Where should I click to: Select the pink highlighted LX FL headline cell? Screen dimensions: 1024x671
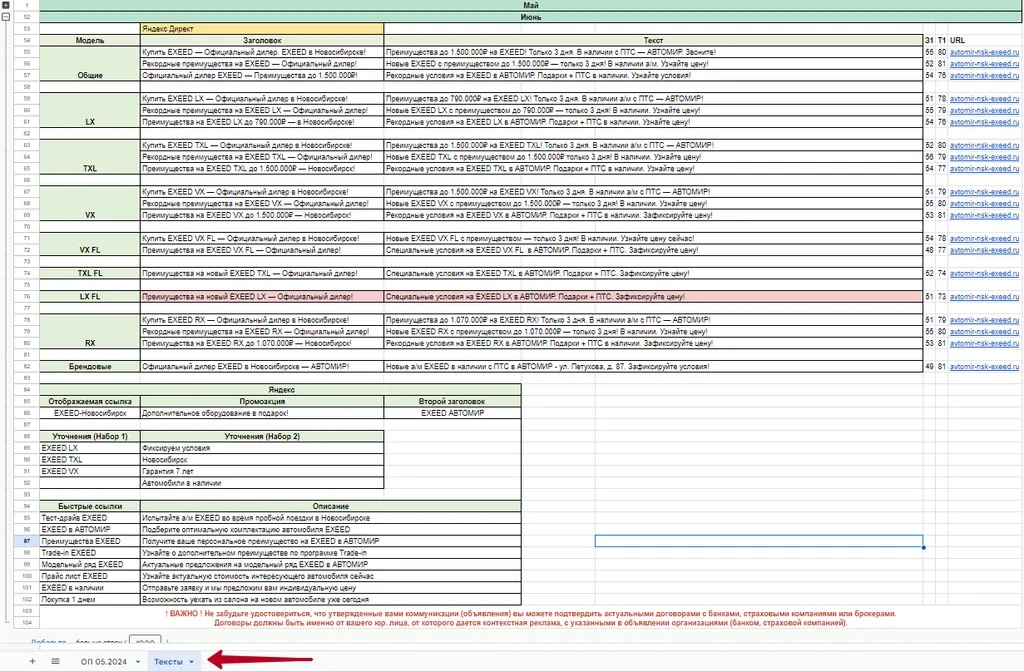(x=260, y=297)
